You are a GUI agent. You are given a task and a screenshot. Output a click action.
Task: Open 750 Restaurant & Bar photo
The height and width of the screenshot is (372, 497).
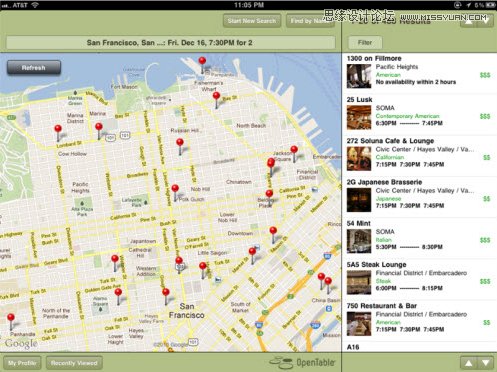(x=359, y=324)
